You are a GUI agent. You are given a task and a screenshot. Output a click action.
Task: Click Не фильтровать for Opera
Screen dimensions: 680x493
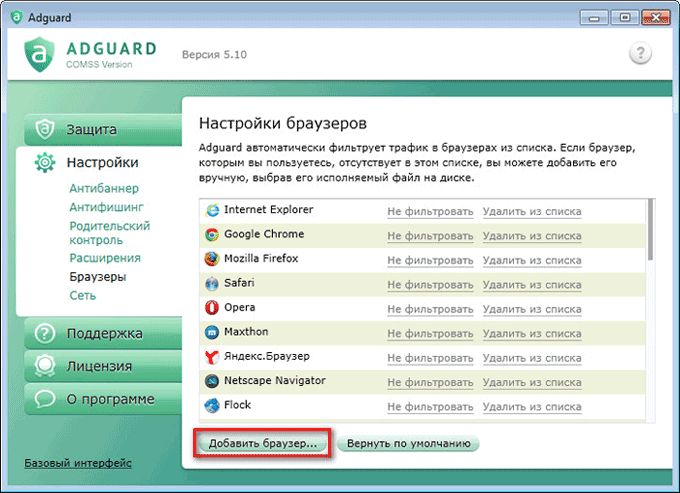tap(430, 309)
